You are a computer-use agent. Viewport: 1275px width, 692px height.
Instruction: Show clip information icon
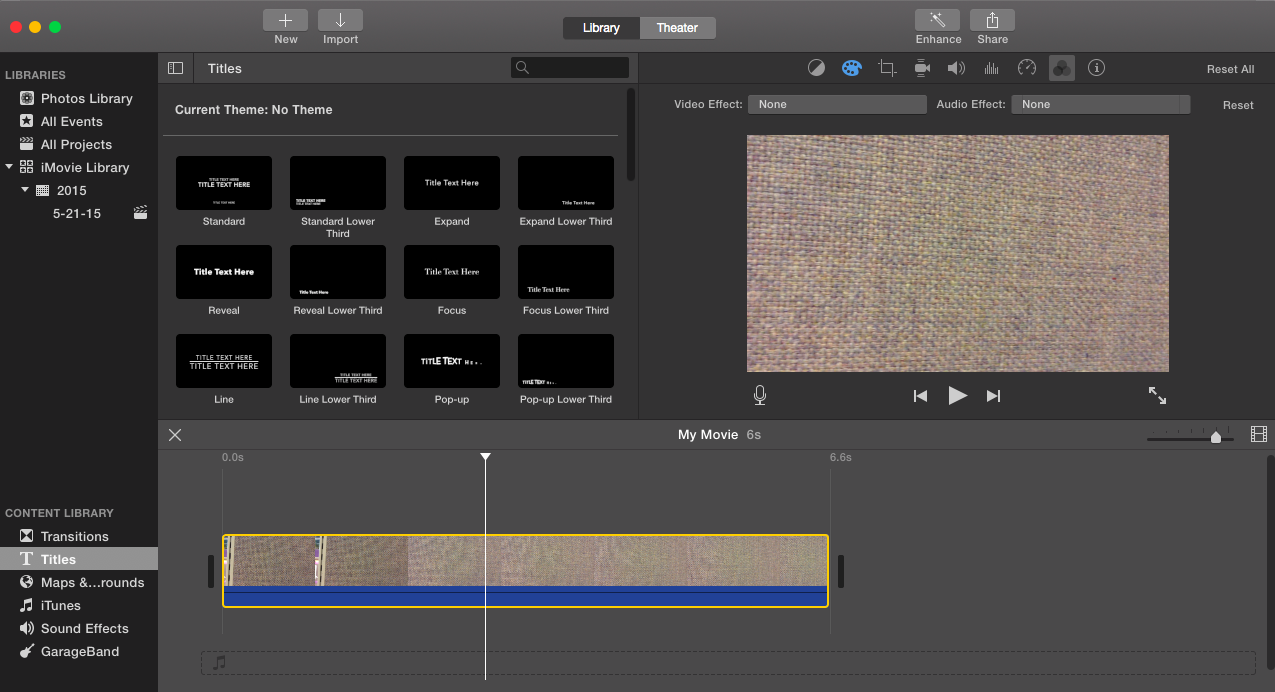click(1097, 68)
